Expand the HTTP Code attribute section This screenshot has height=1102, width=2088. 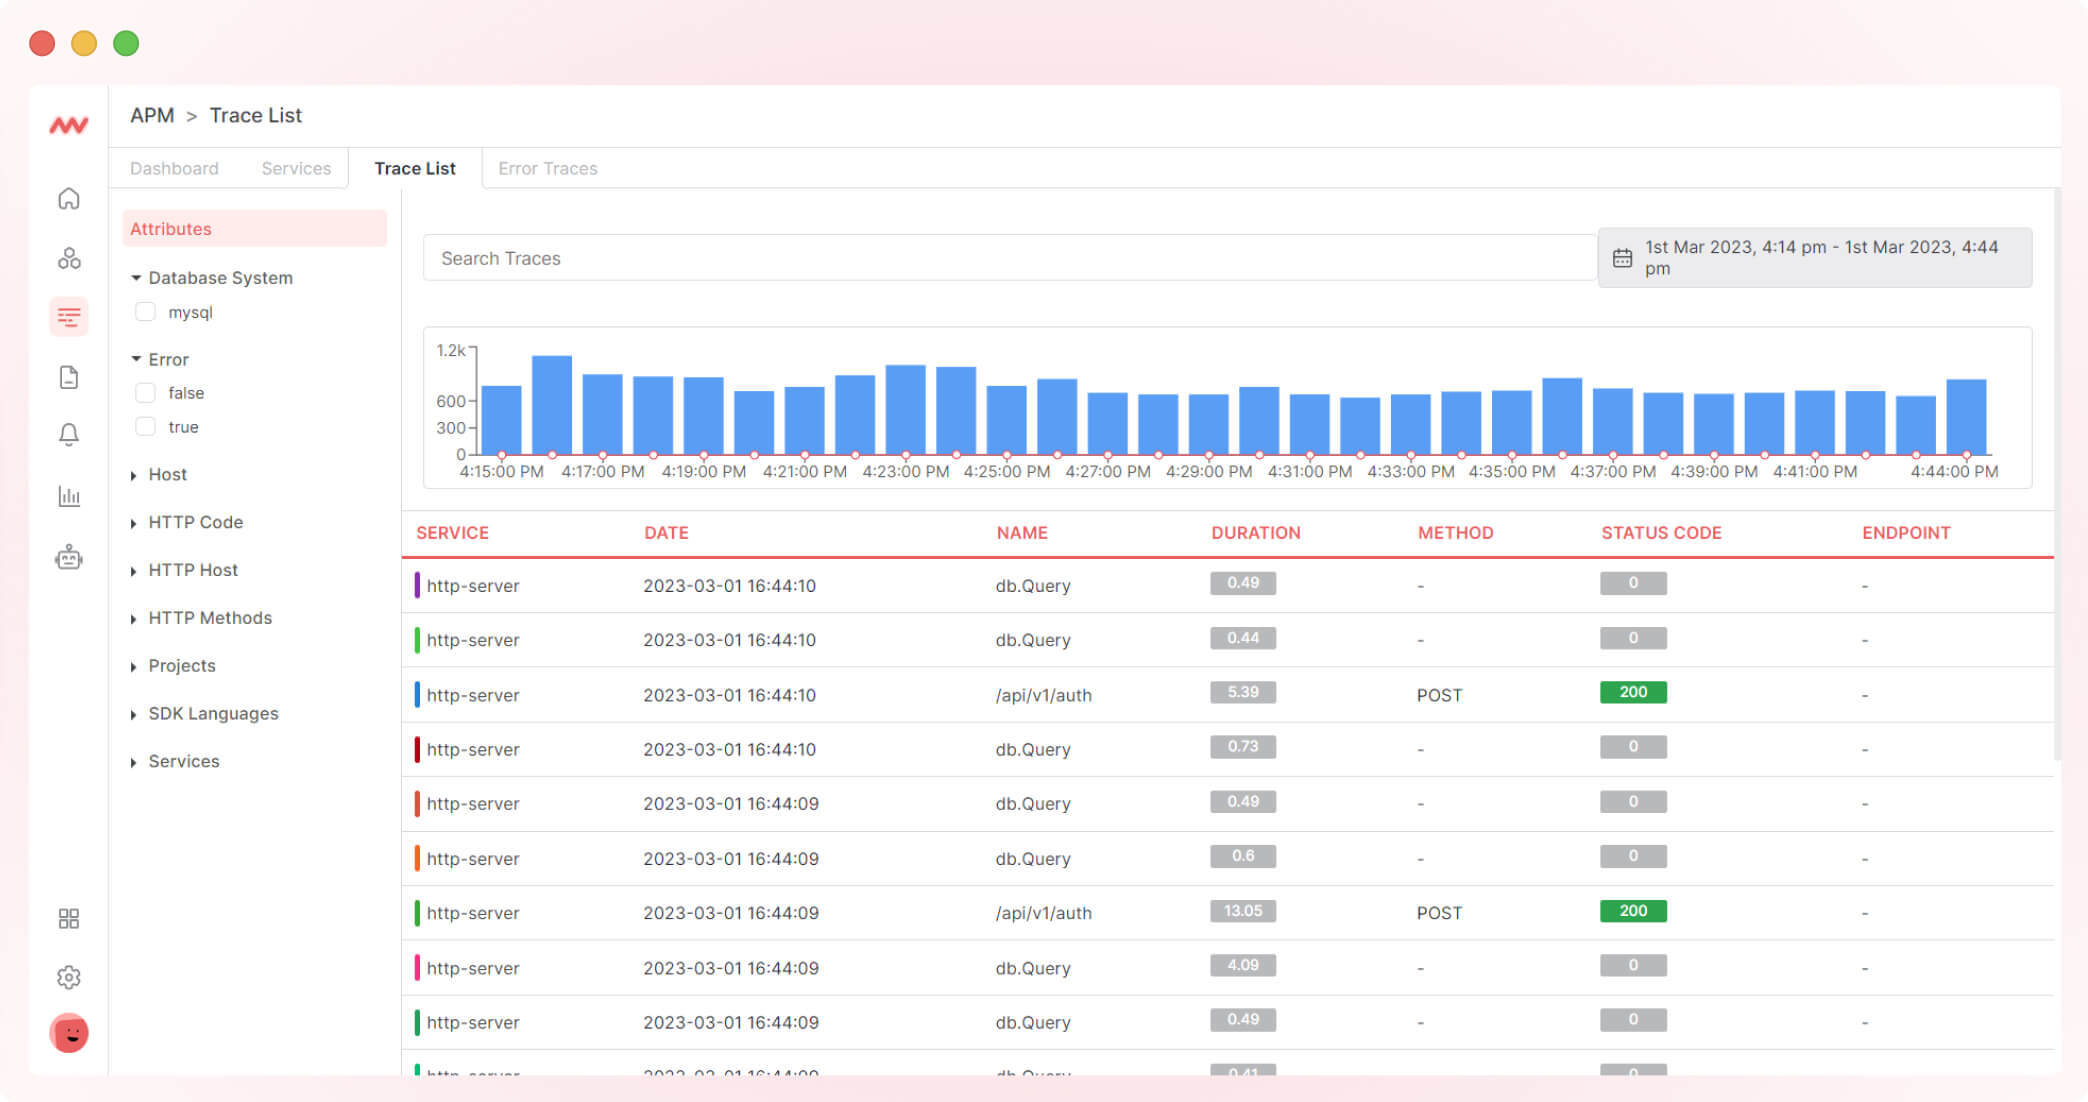point(195,522)
